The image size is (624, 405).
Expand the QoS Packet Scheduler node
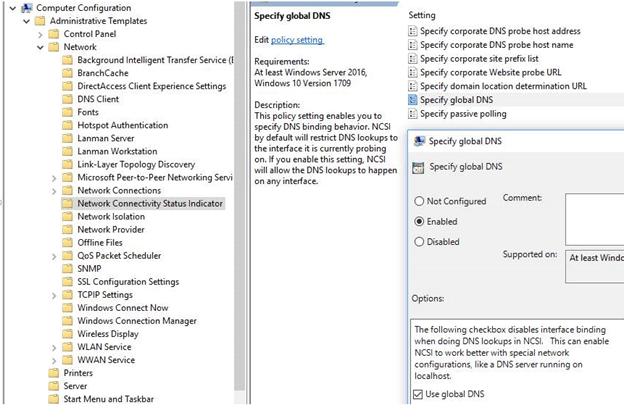tap(54, 257)
